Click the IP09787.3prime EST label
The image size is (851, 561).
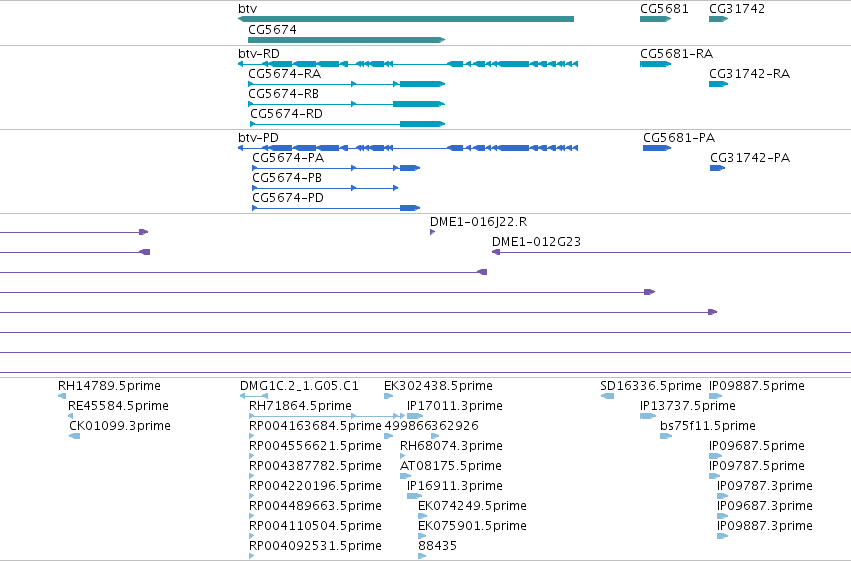[765, 486]
